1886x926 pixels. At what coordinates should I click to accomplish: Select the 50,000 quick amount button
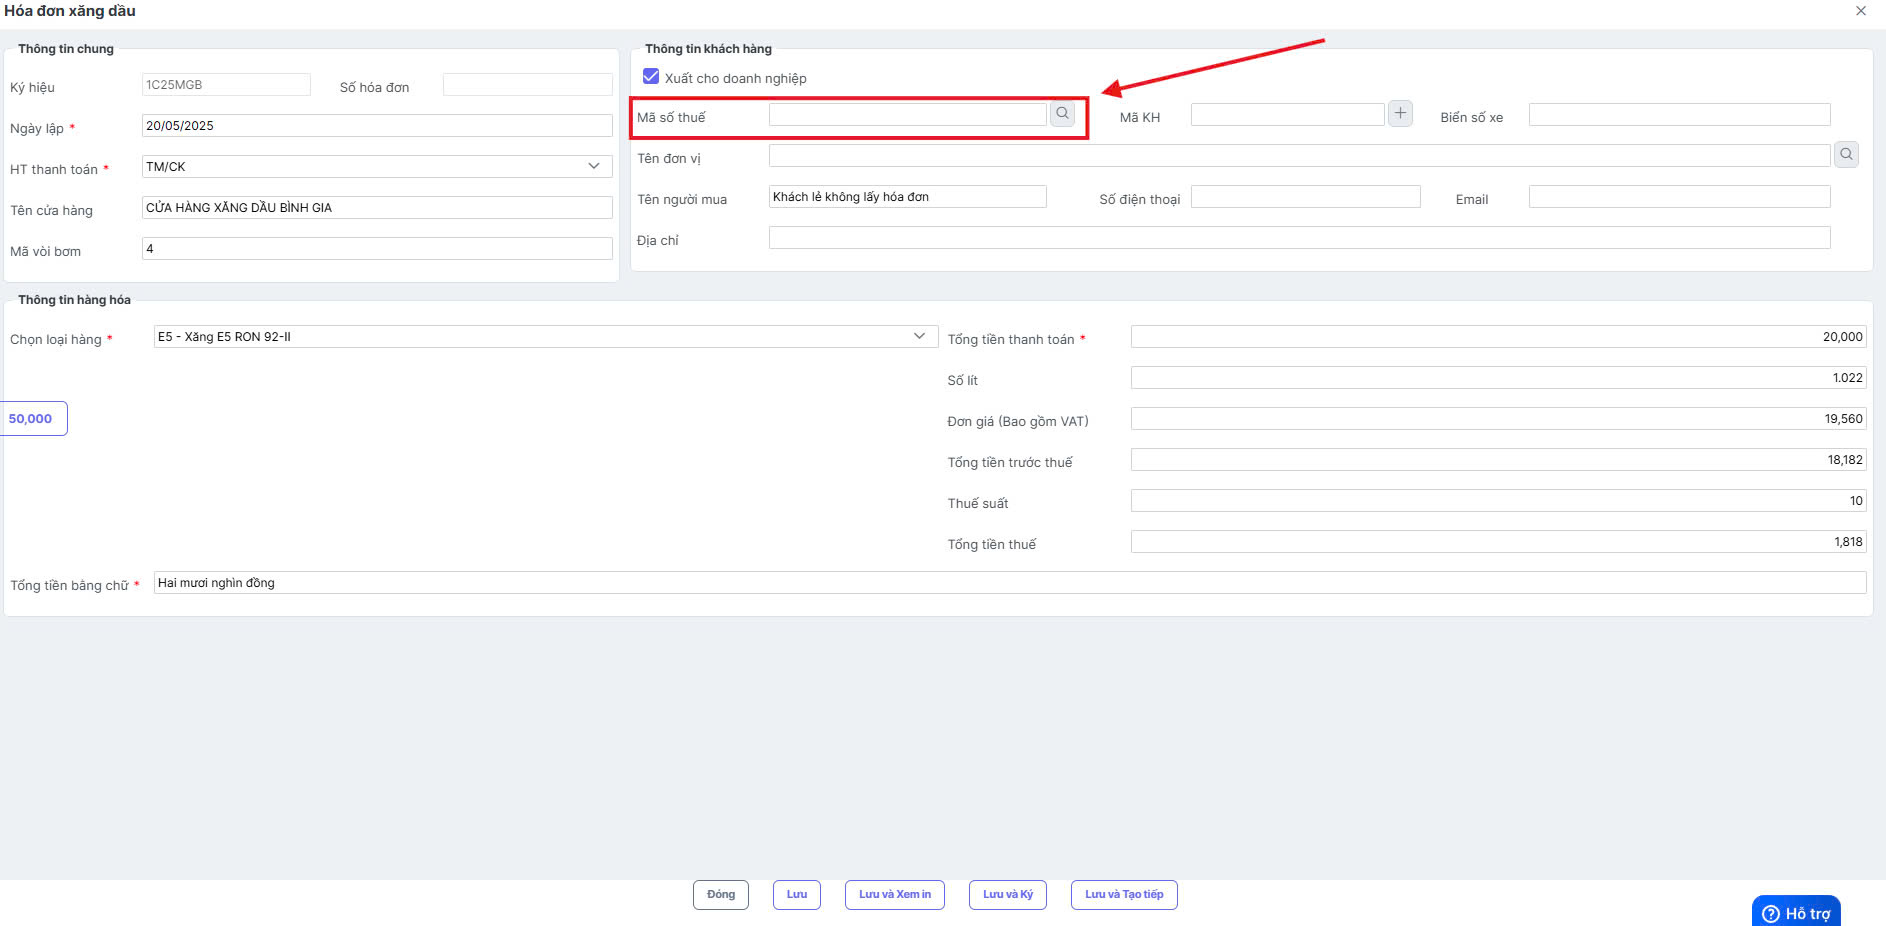tap(31, 419)
